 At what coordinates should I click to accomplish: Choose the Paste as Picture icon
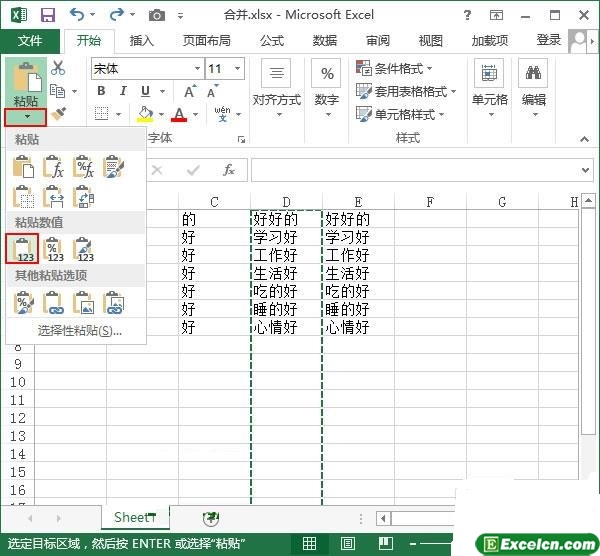click(83, 303)
